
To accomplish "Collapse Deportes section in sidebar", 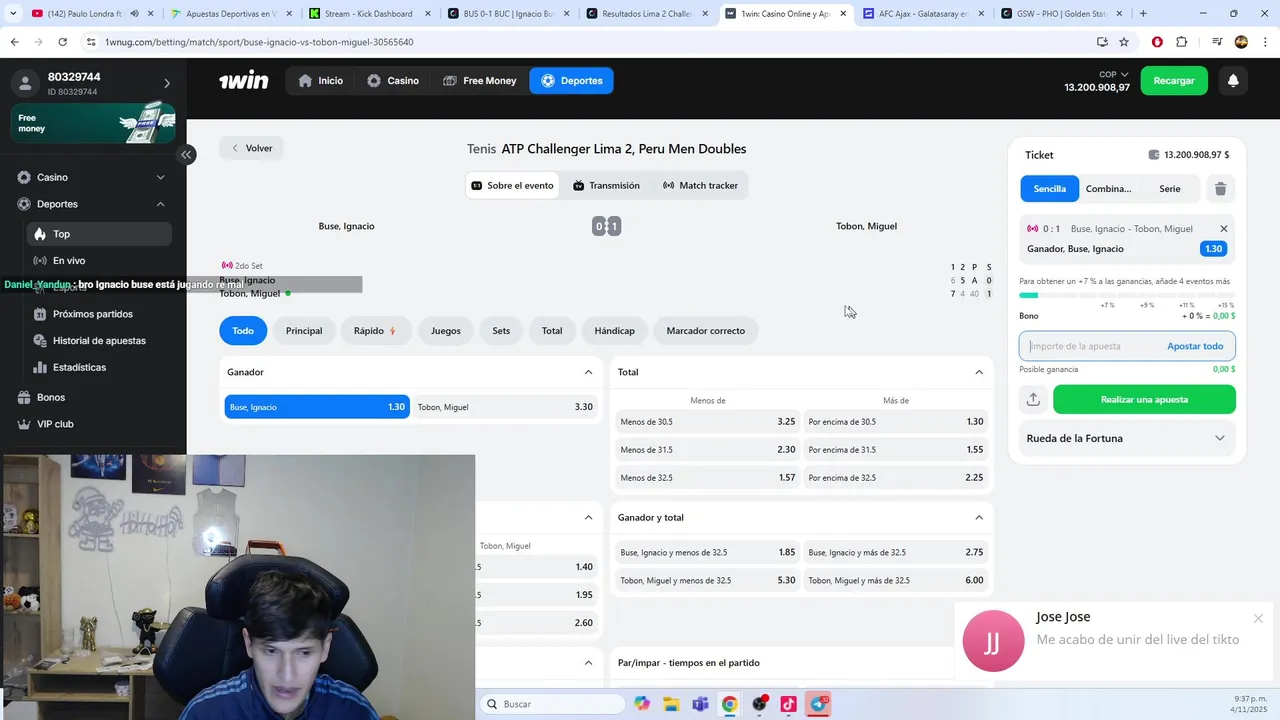I will 160,204.
